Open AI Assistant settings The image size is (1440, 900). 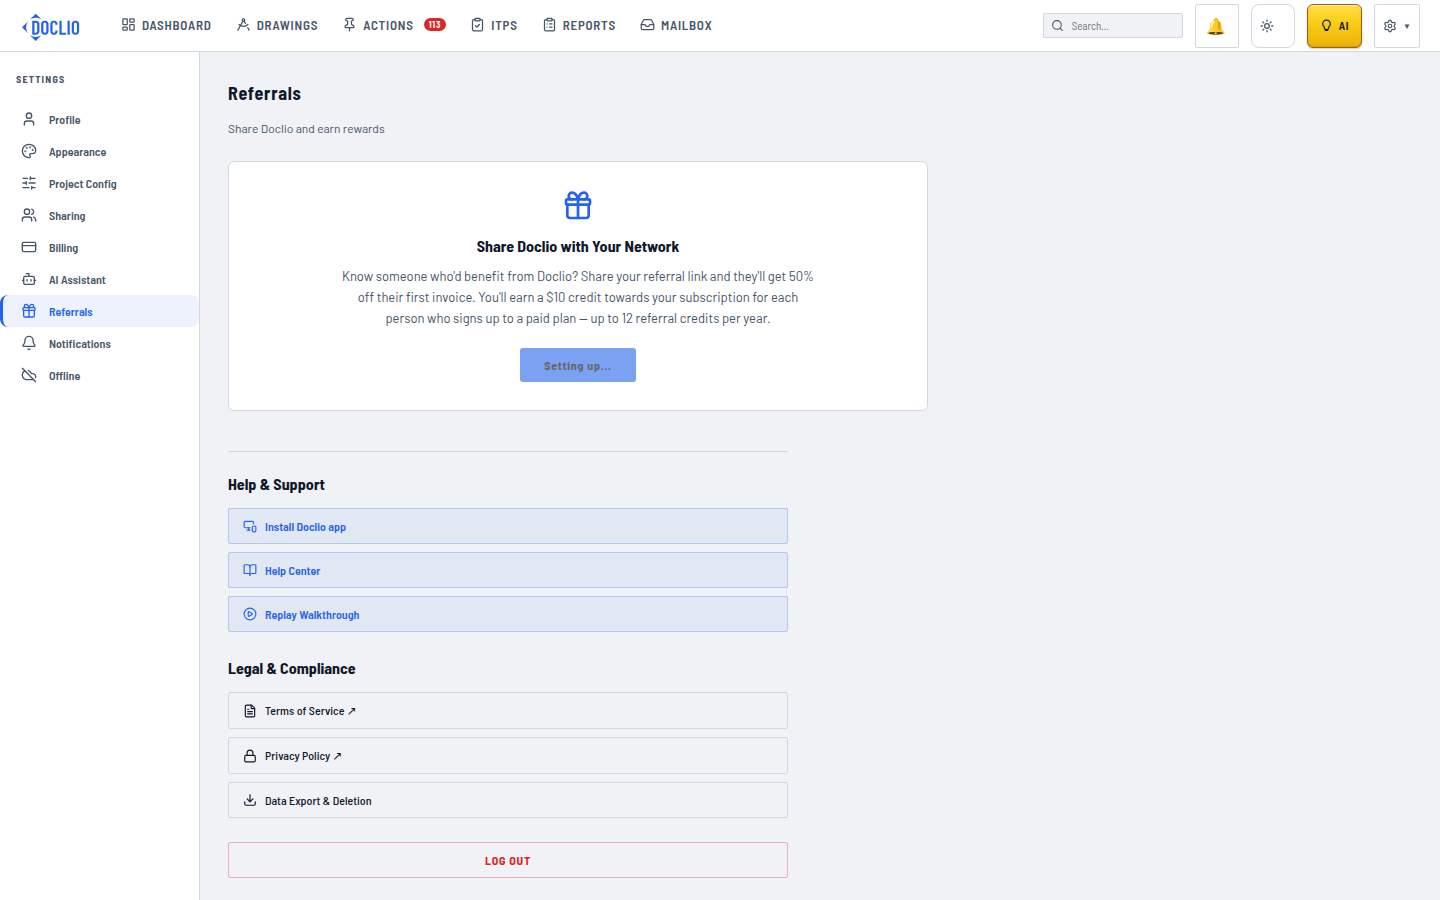click(x=100, y=280)
